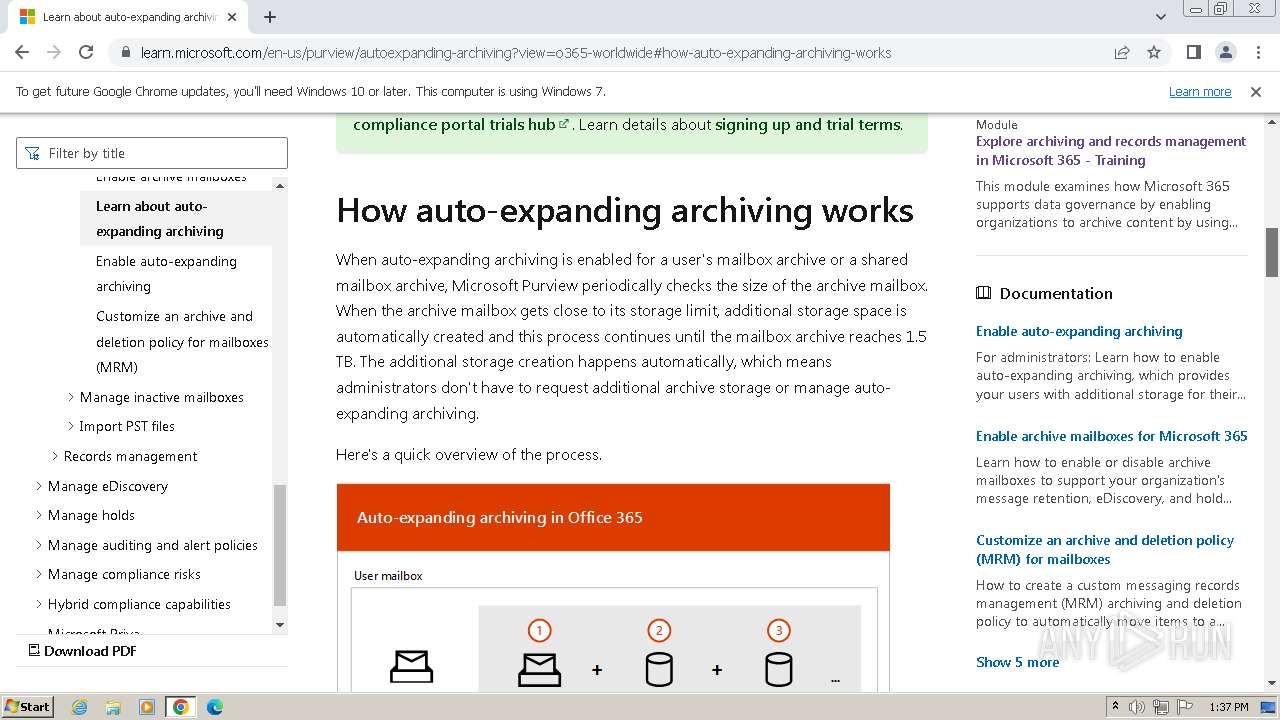The image size is (1280, 720).
Task: Open the compliance portal trials hub link
Action: coord(461,125)
